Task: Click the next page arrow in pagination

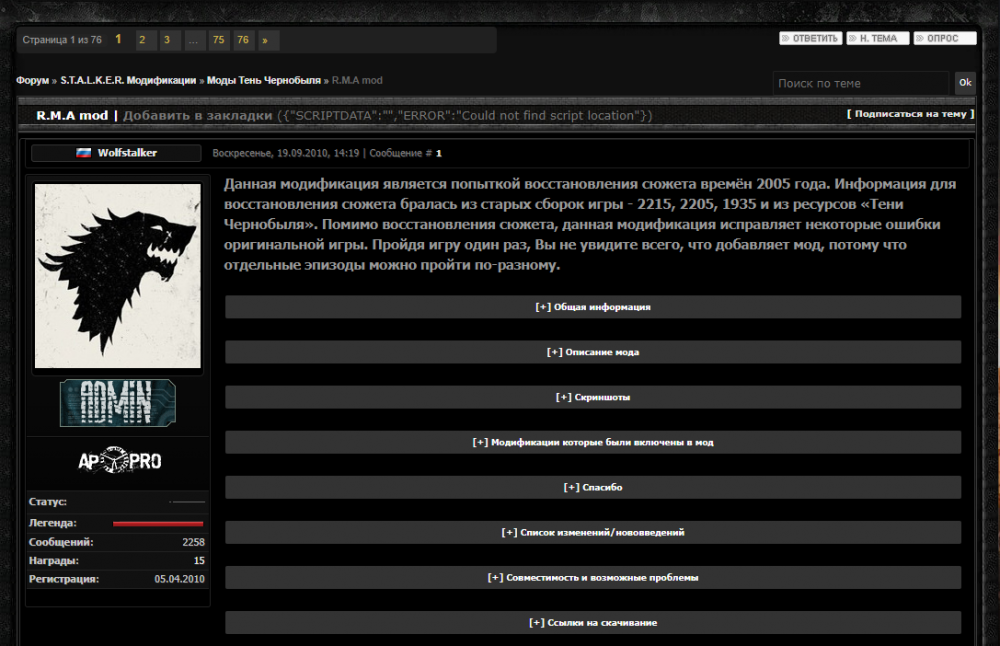Action: pyautogui.click(x=264, y=40)
